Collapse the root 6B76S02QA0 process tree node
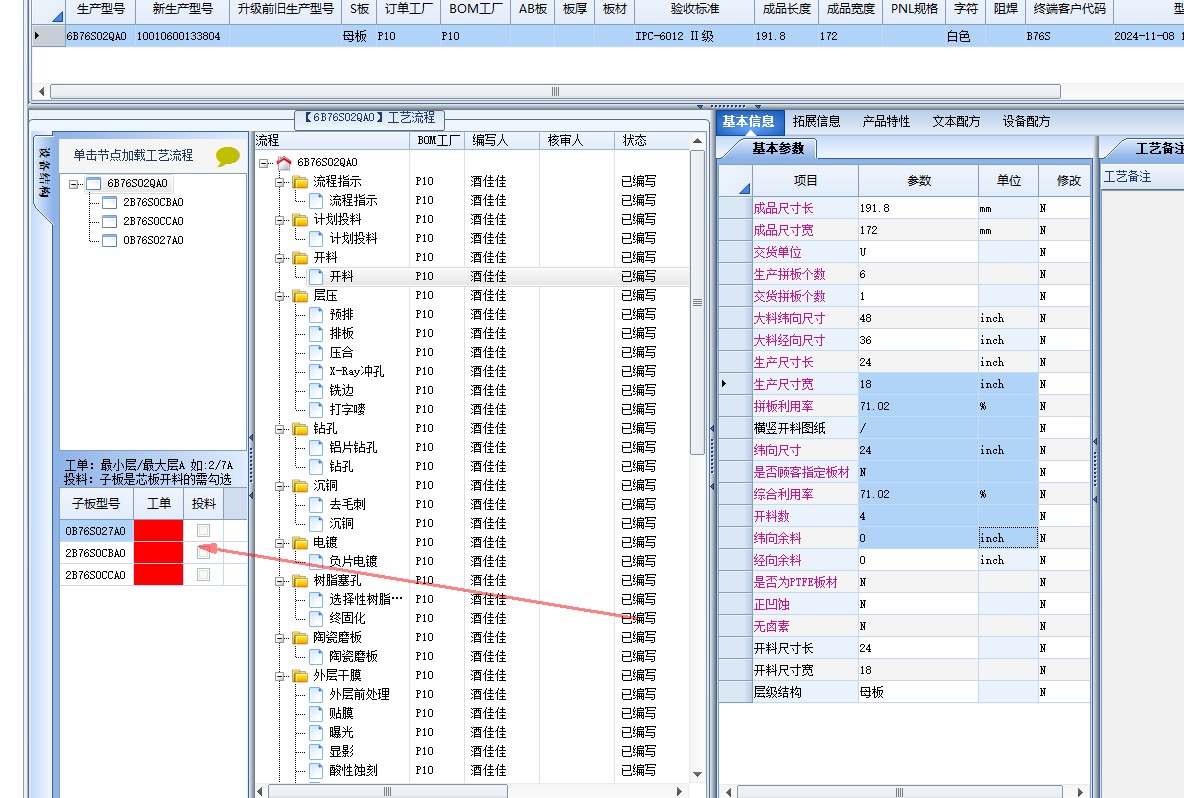 264,163
